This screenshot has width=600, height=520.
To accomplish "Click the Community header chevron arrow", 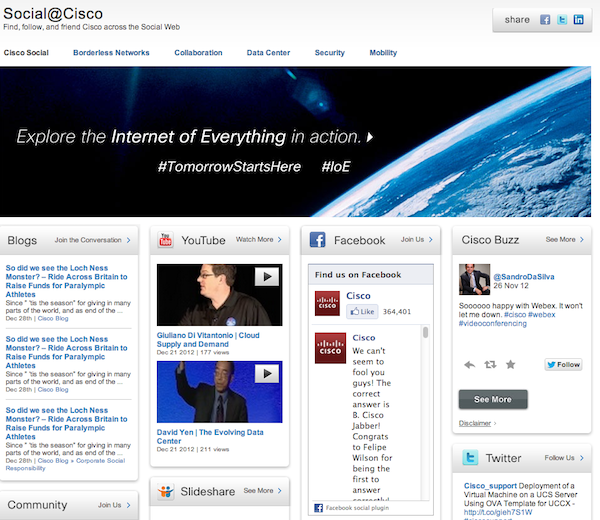I will tap(129, 505).
